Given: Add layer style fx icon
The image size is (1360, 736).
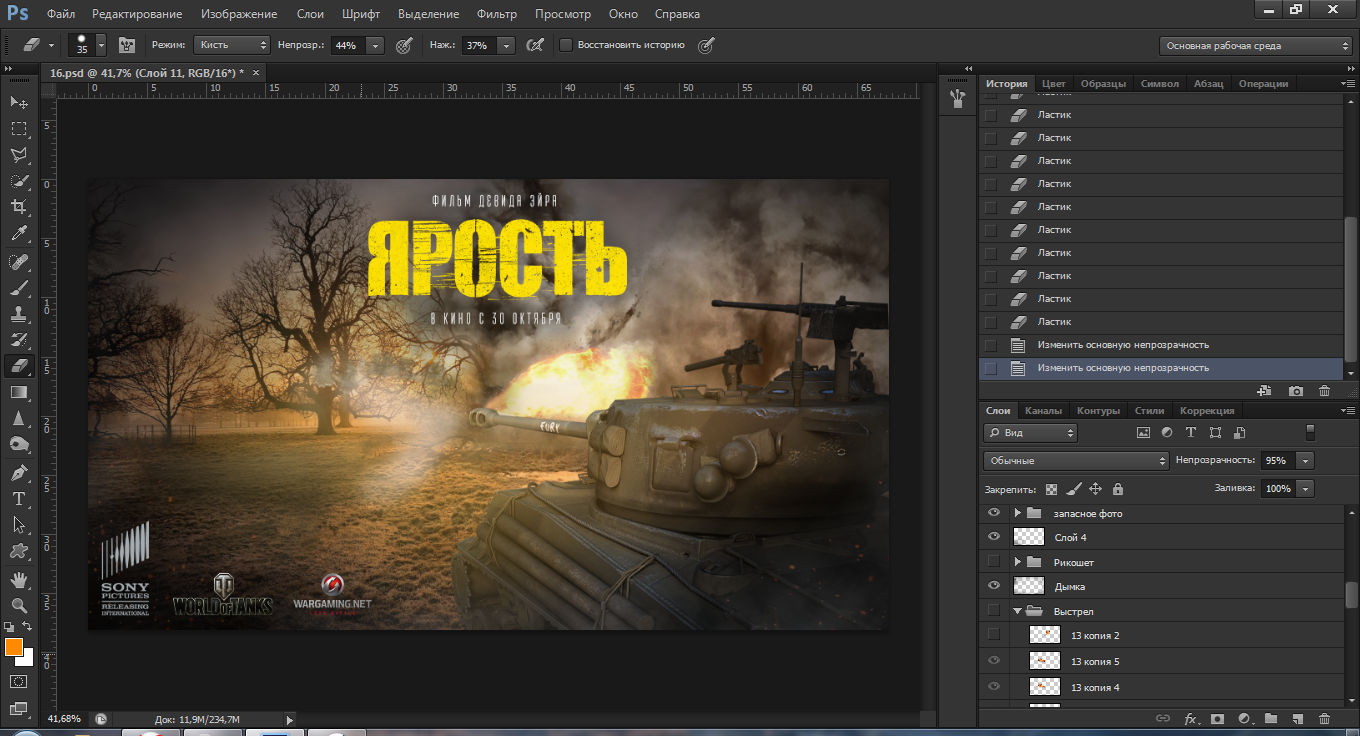Looking at the screenshot, I should click(x=1191, y=718).
